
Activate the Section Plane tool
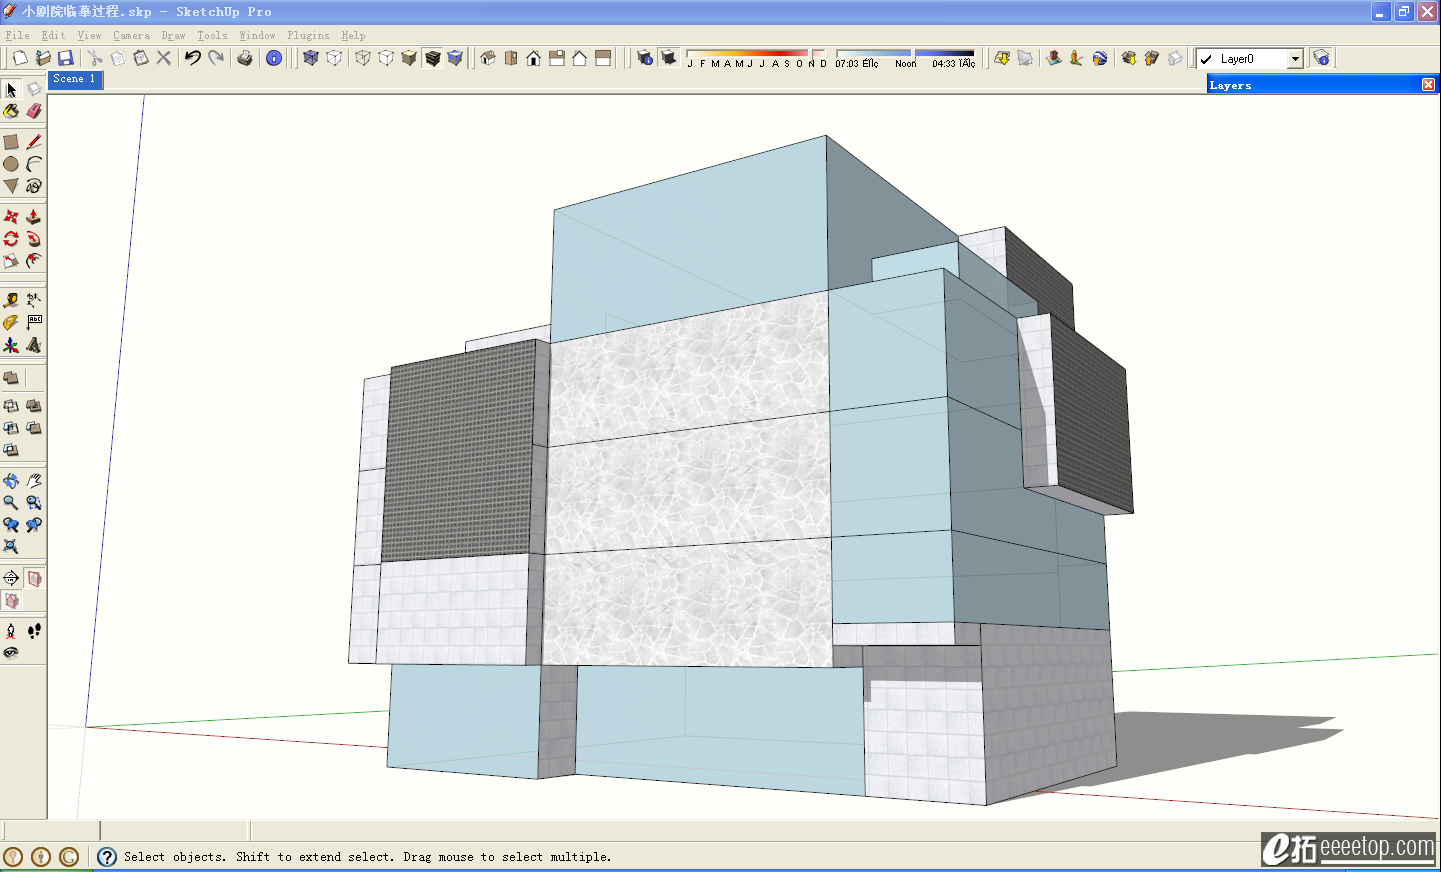click(x=11, y=578)
